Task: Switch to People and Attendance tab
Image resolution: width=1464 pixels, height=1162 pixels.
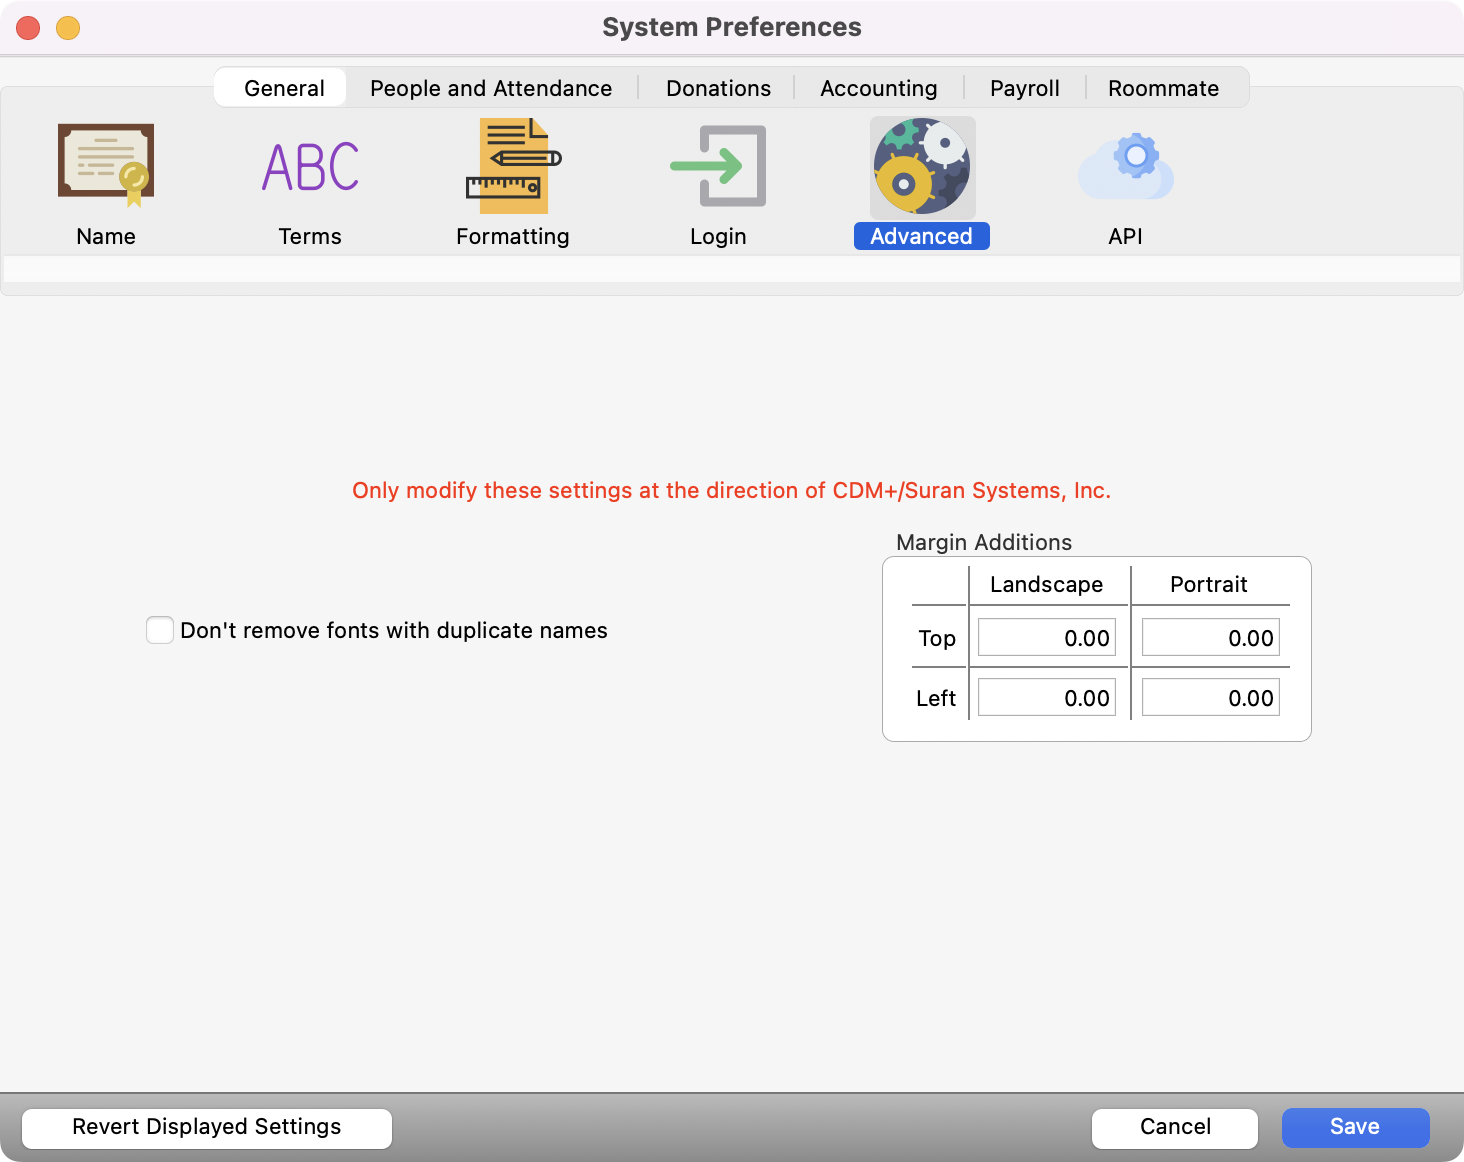Action: coord(491,88)
